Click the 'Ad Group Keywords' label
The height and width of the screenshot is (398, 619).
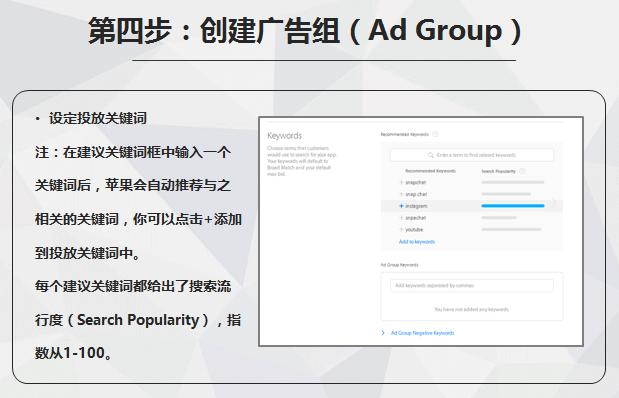pos(399,265)
